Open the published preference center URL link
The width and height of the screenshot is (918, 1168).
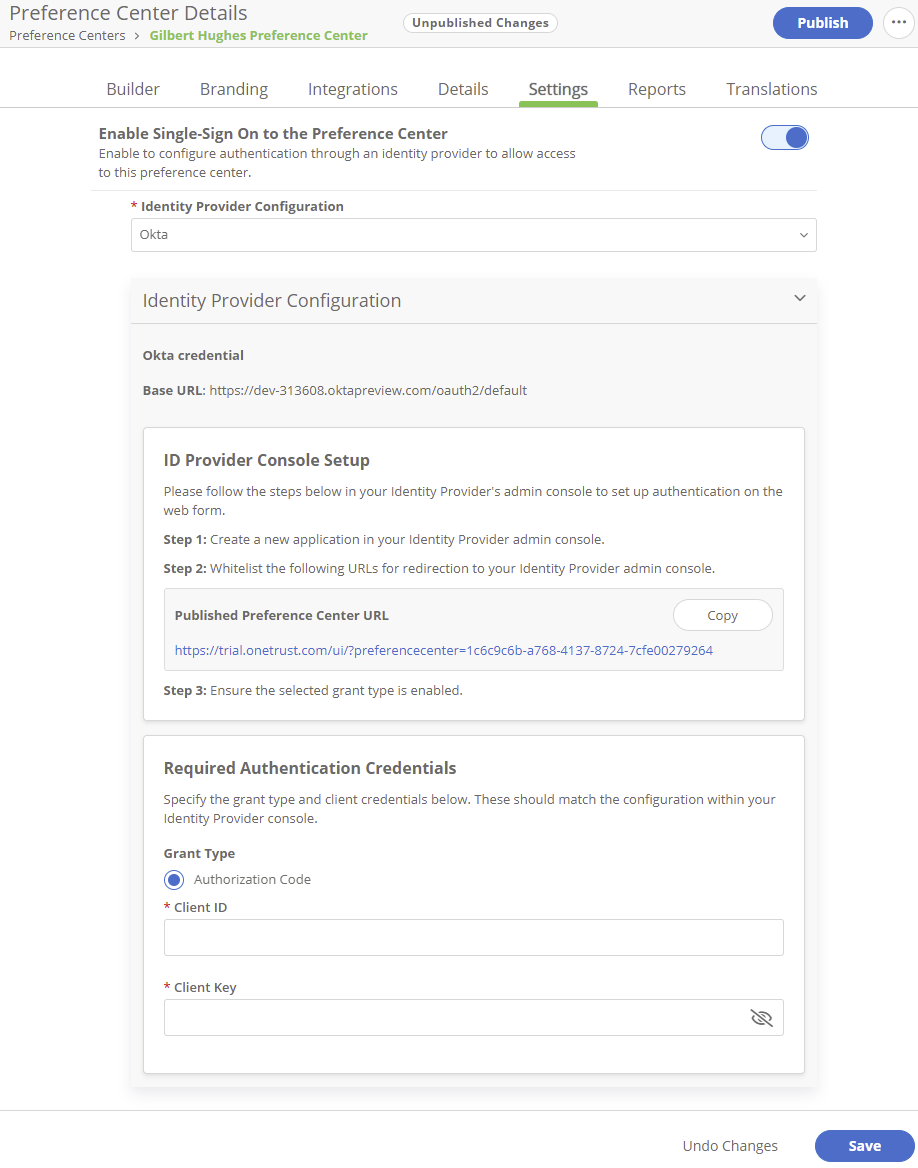pyautogui.click(x=443, y=650)
